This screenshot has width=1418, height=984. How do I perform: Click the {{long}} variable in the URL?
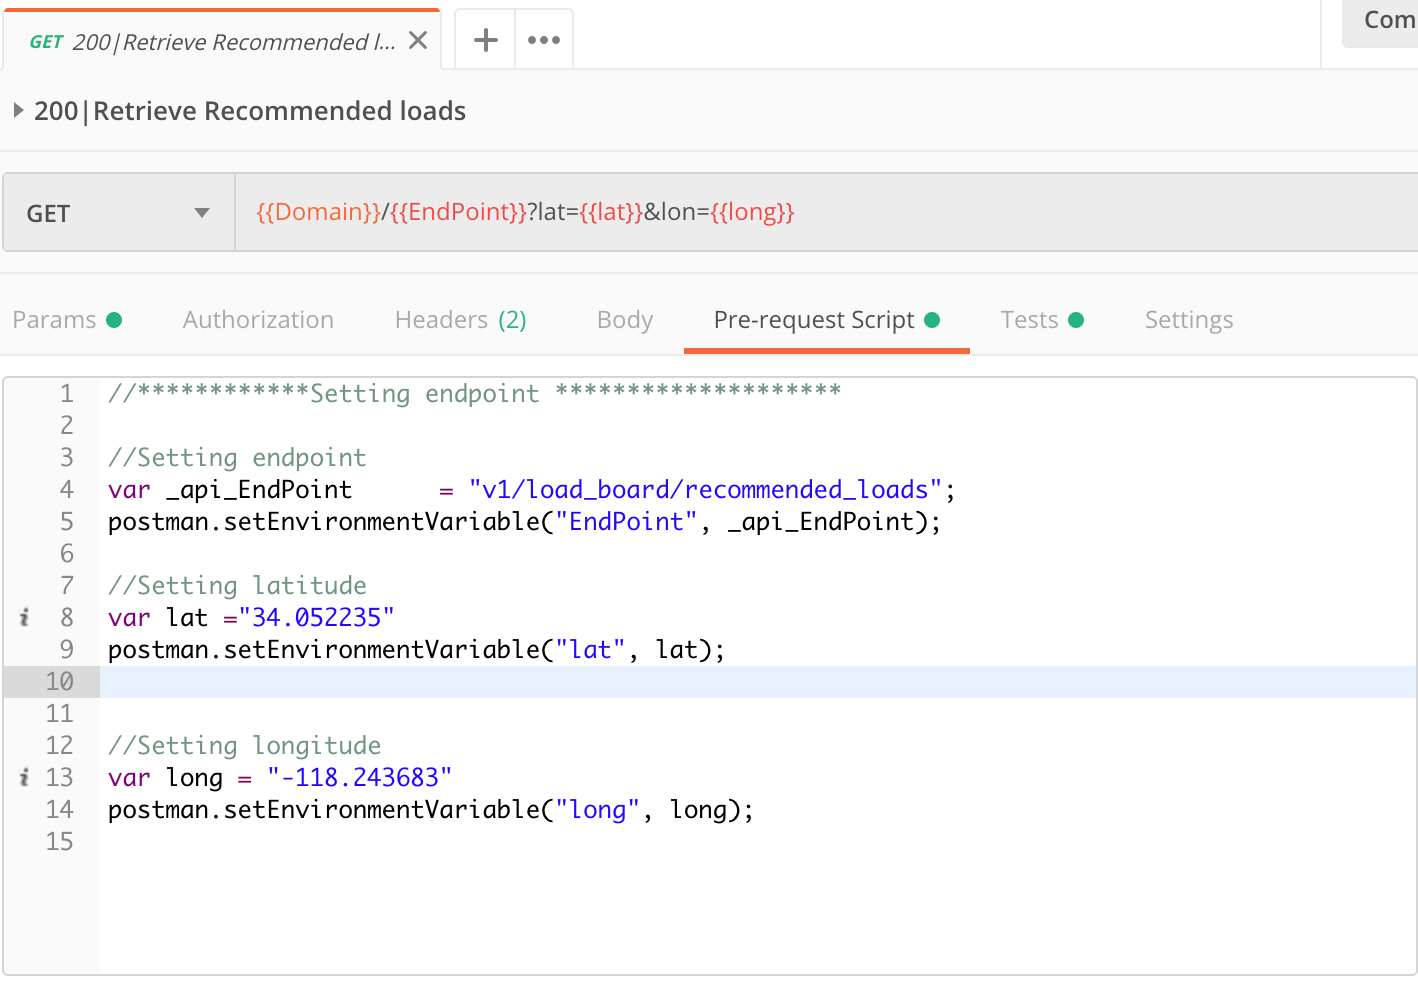[752, 212]
